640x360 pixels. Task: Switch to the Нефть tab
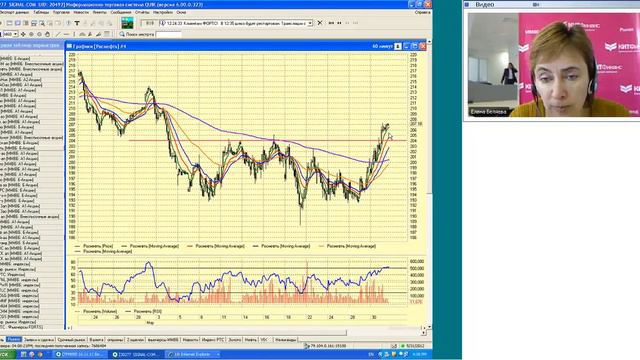point(251,340)
